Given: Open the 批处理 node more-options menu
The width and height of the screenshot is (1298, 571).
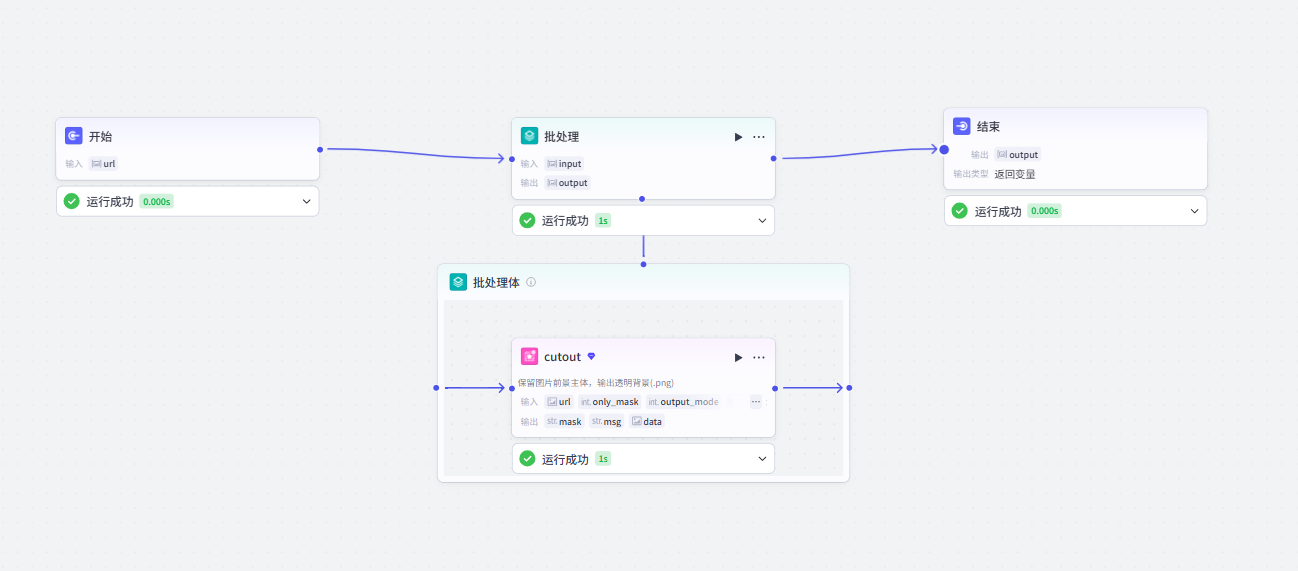Looking at the screenshot, I should (759, 137).
